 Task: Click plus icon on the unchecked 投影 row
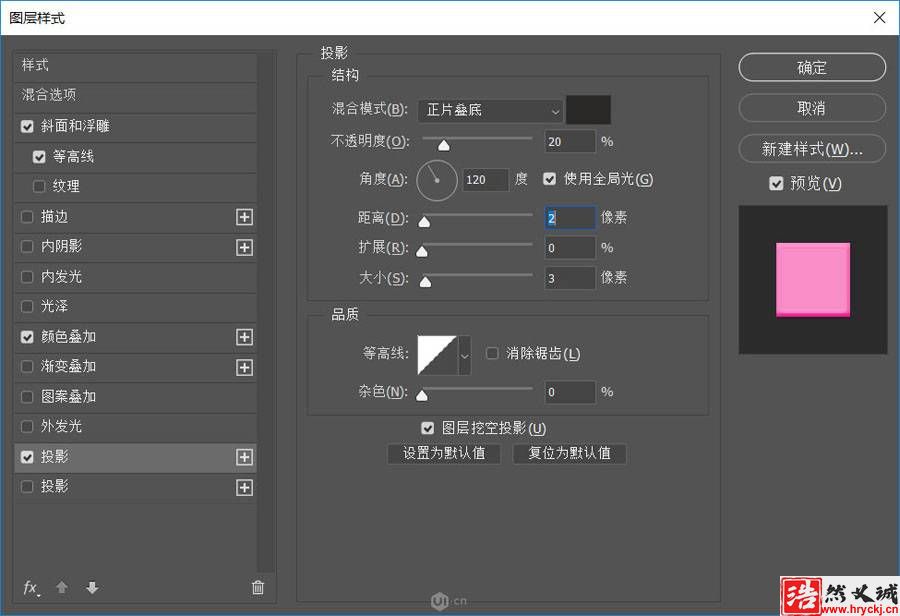(245, 487)
